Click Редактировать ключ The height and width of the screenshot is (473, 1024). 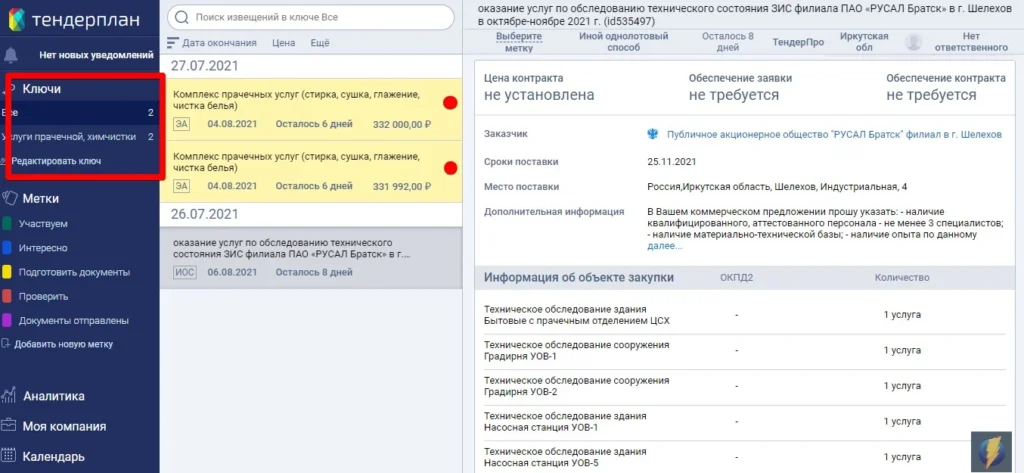pos(56,161)
